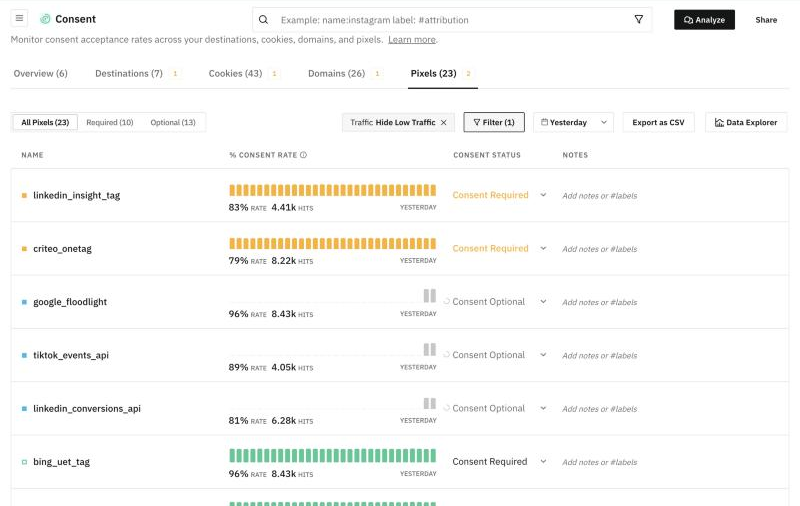Click the Domains tab warning badge
The image size is (800, 506).
click(x=377, y=73)
